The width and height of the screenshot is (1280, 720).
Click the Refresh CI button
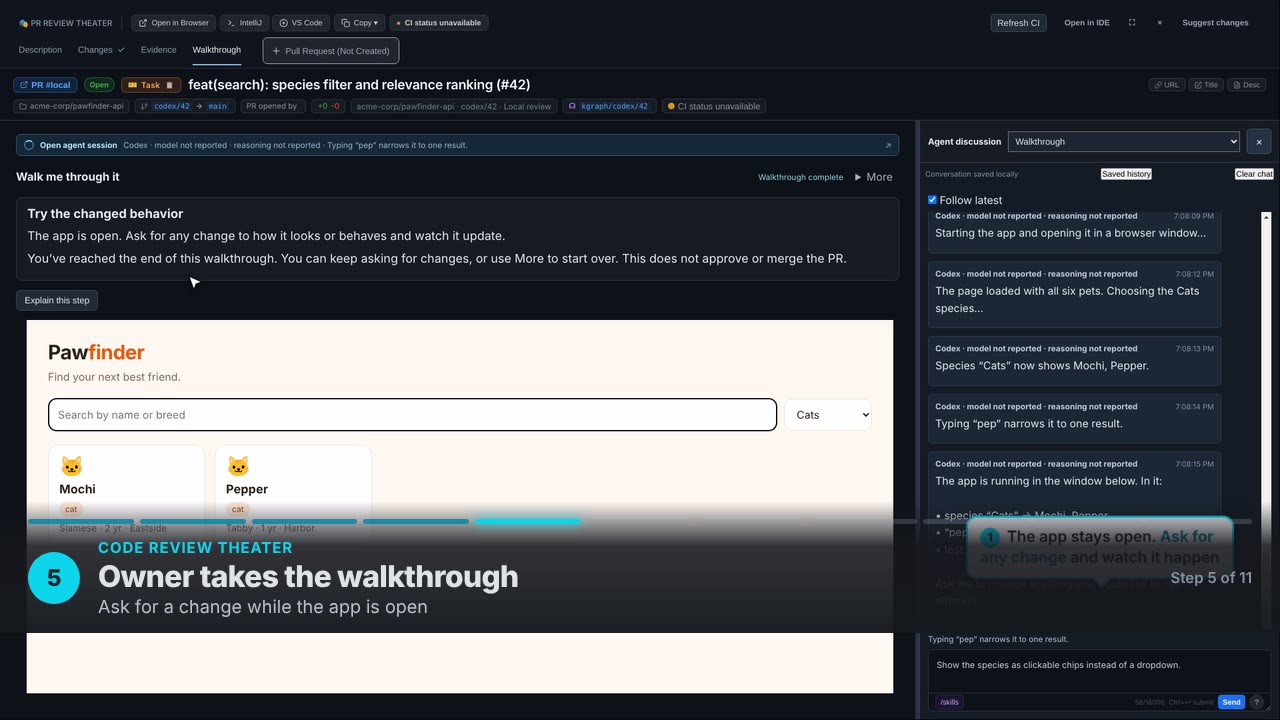click(1018, 23)
